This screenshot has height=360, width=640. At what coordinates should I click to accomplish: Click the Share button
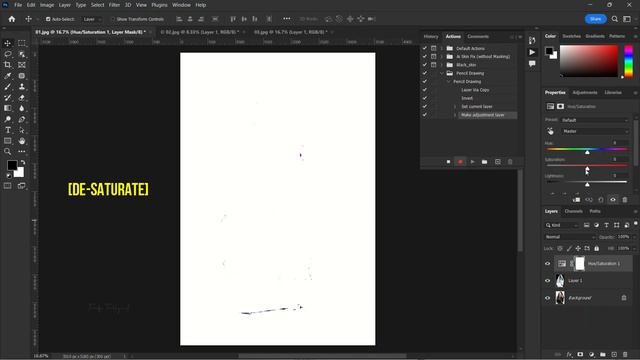[596, 19]
